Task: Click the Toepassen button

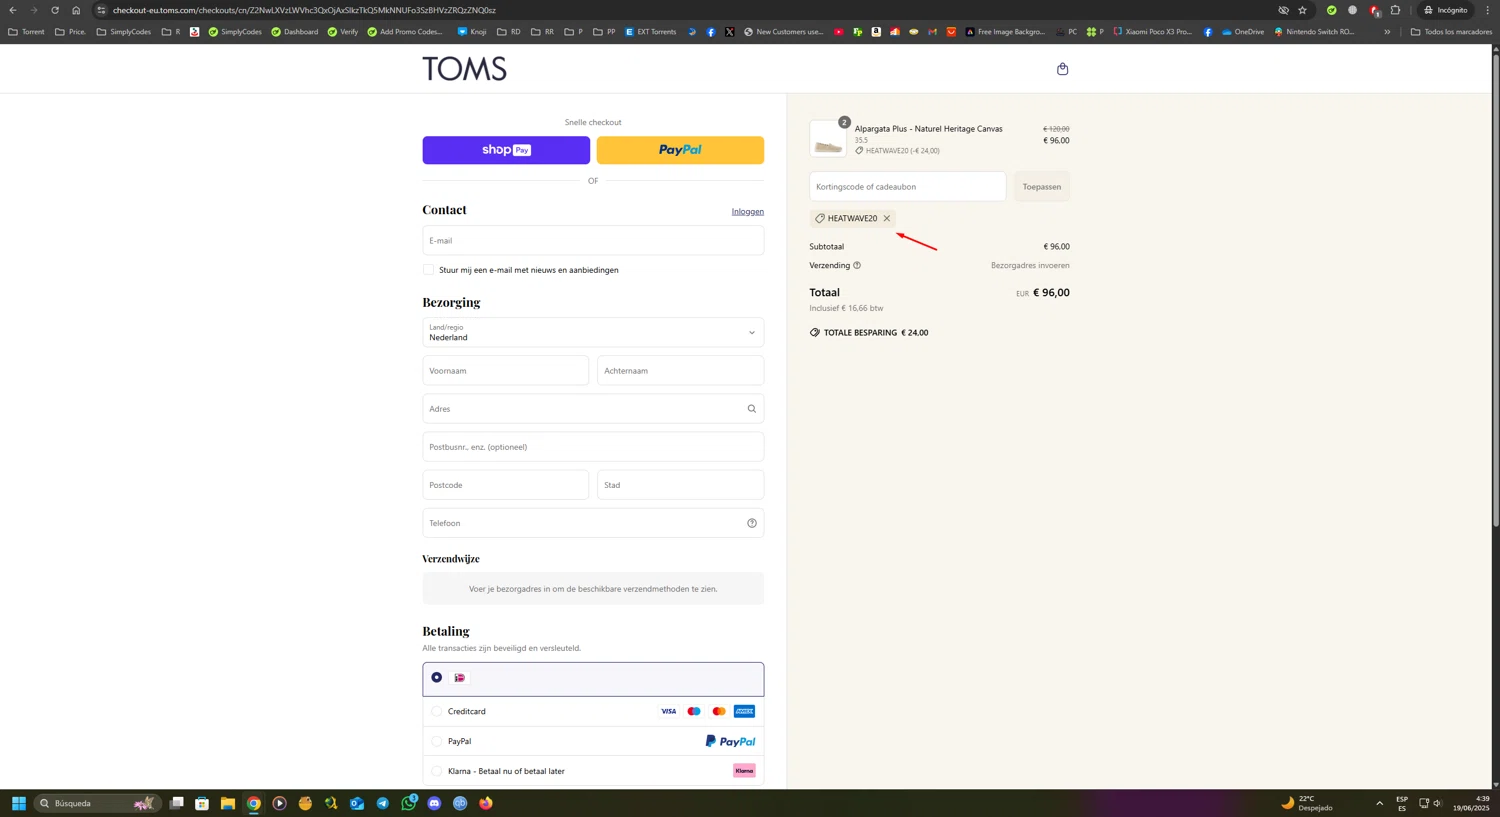Action: pyautogui.click(x=1042, y=186)
